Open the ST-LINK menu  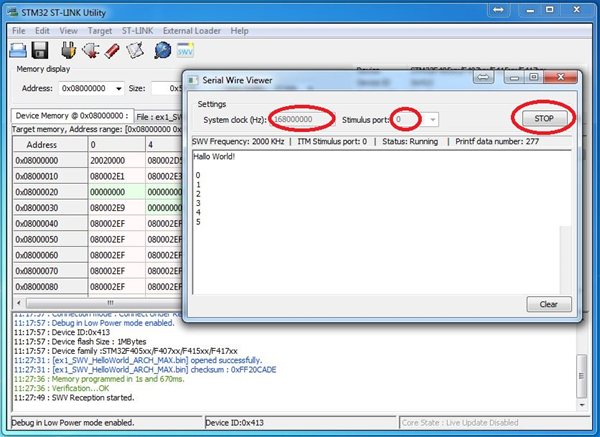(137, 31)
